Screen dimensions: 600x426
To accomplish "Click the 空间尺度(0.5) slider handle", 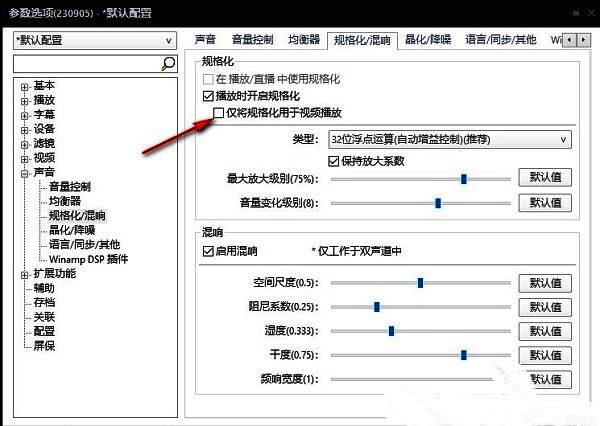I will click(x=420, y=283).
